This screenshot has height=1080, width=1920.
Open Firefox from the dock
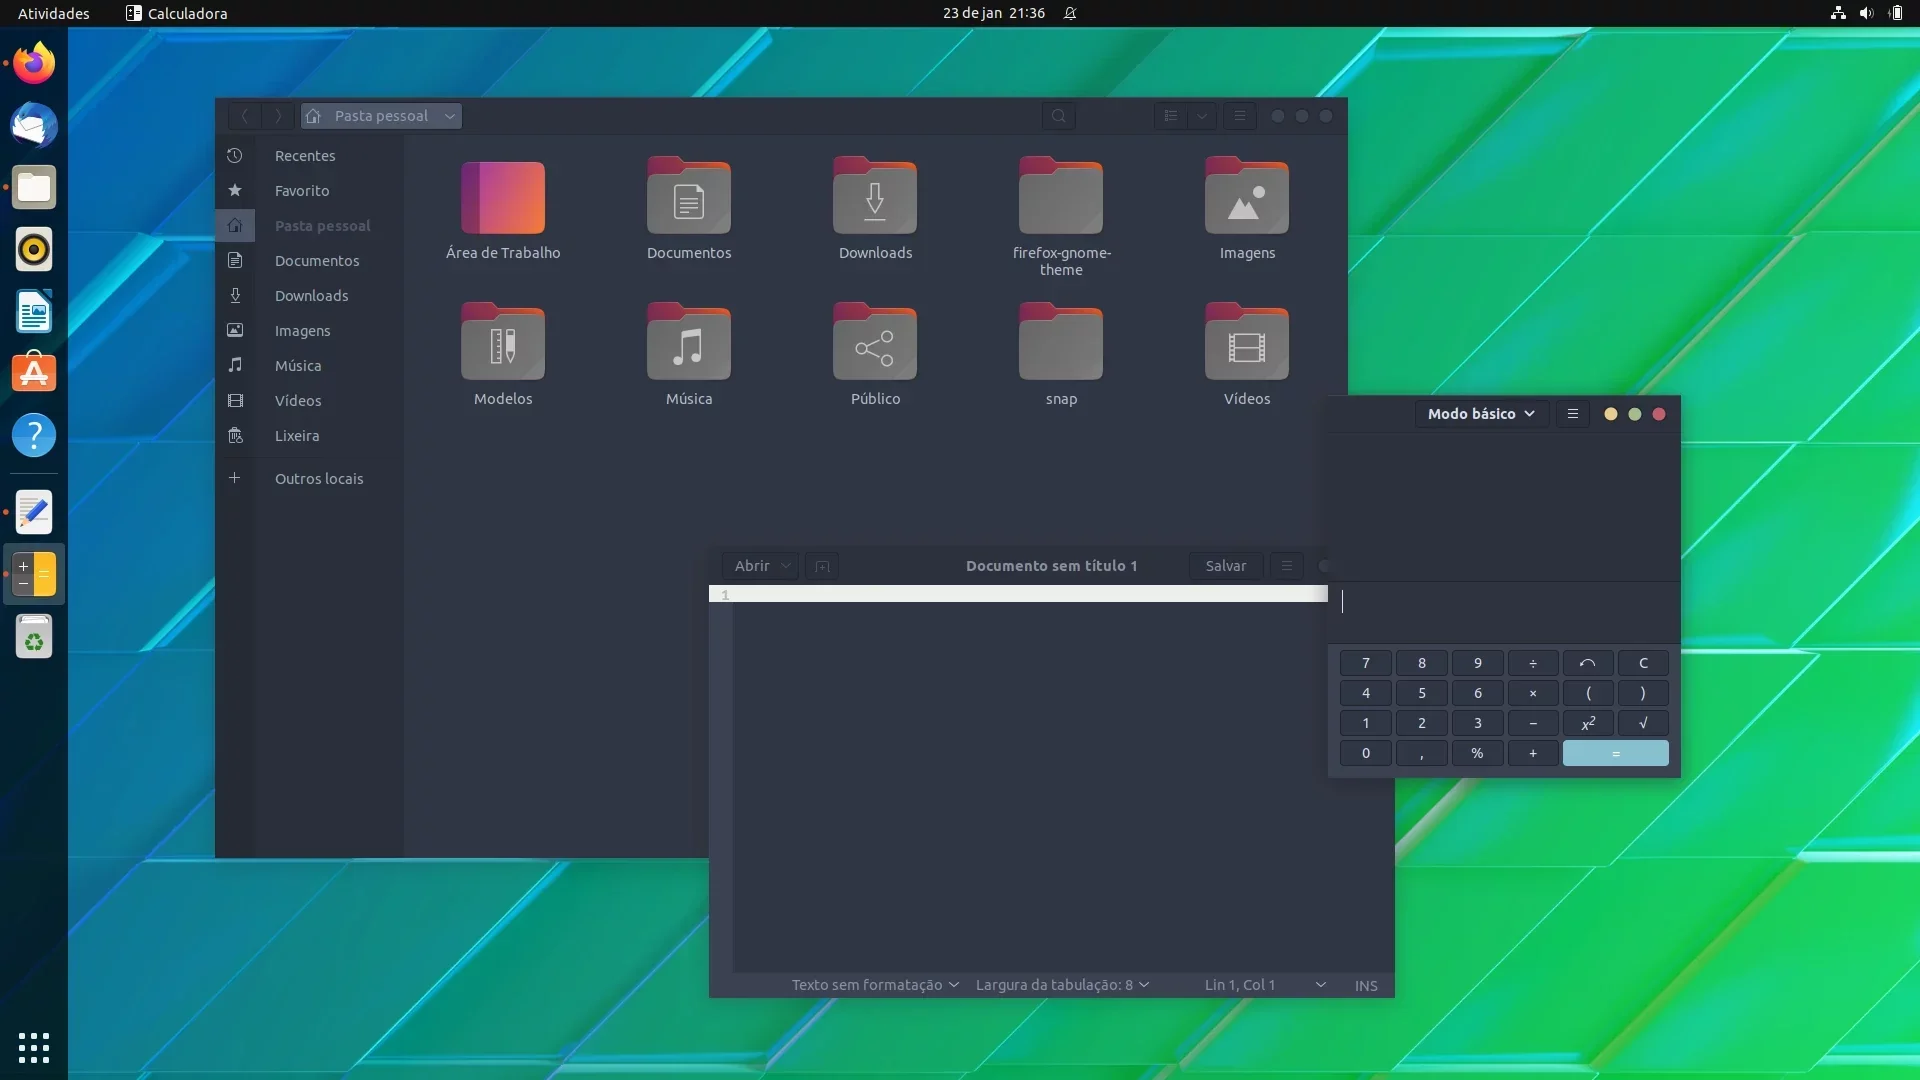(x=34, y=63)
